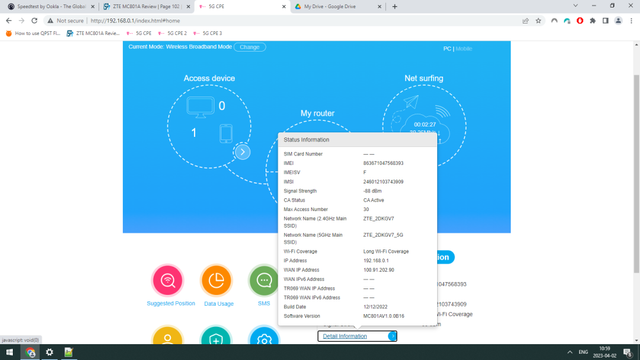Viewport: 640px width, 360px height.
Task: Open ZTE MC801A Review bookmark
Action: [x=93, y=33]
